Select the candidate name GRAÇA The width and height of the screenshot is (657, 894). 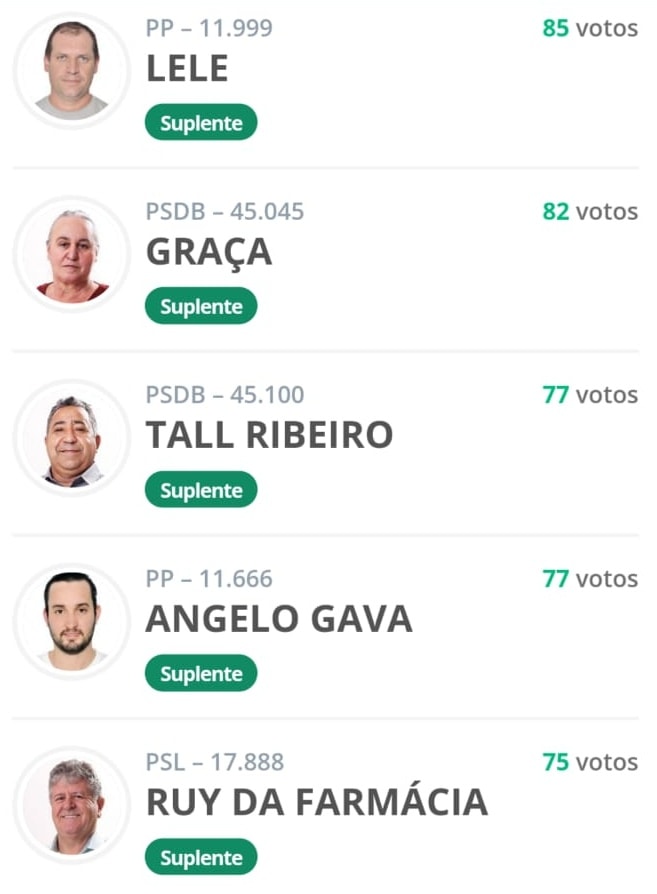coord(209,254)
